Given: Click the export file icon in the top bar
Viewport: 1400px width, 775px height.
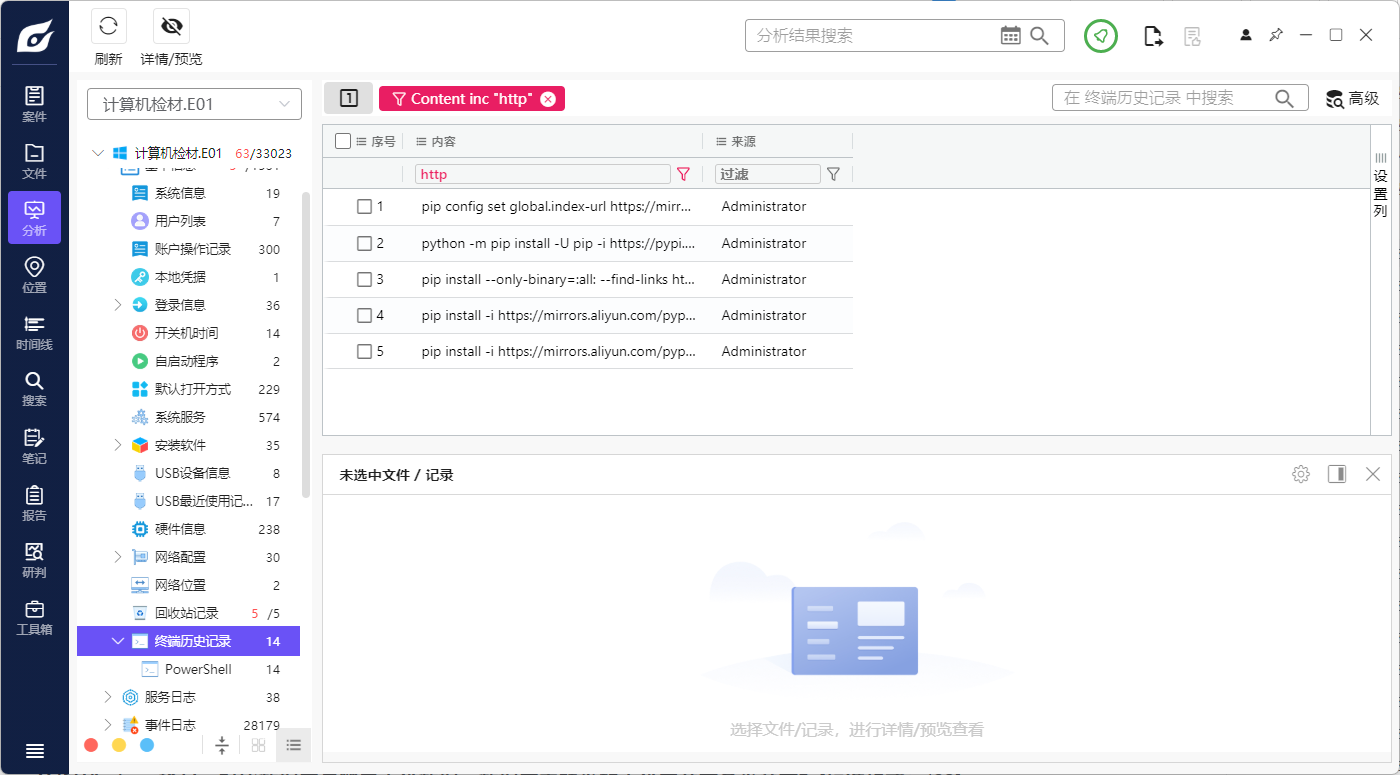Looking at the screenshot, I should pos(1153,36).
